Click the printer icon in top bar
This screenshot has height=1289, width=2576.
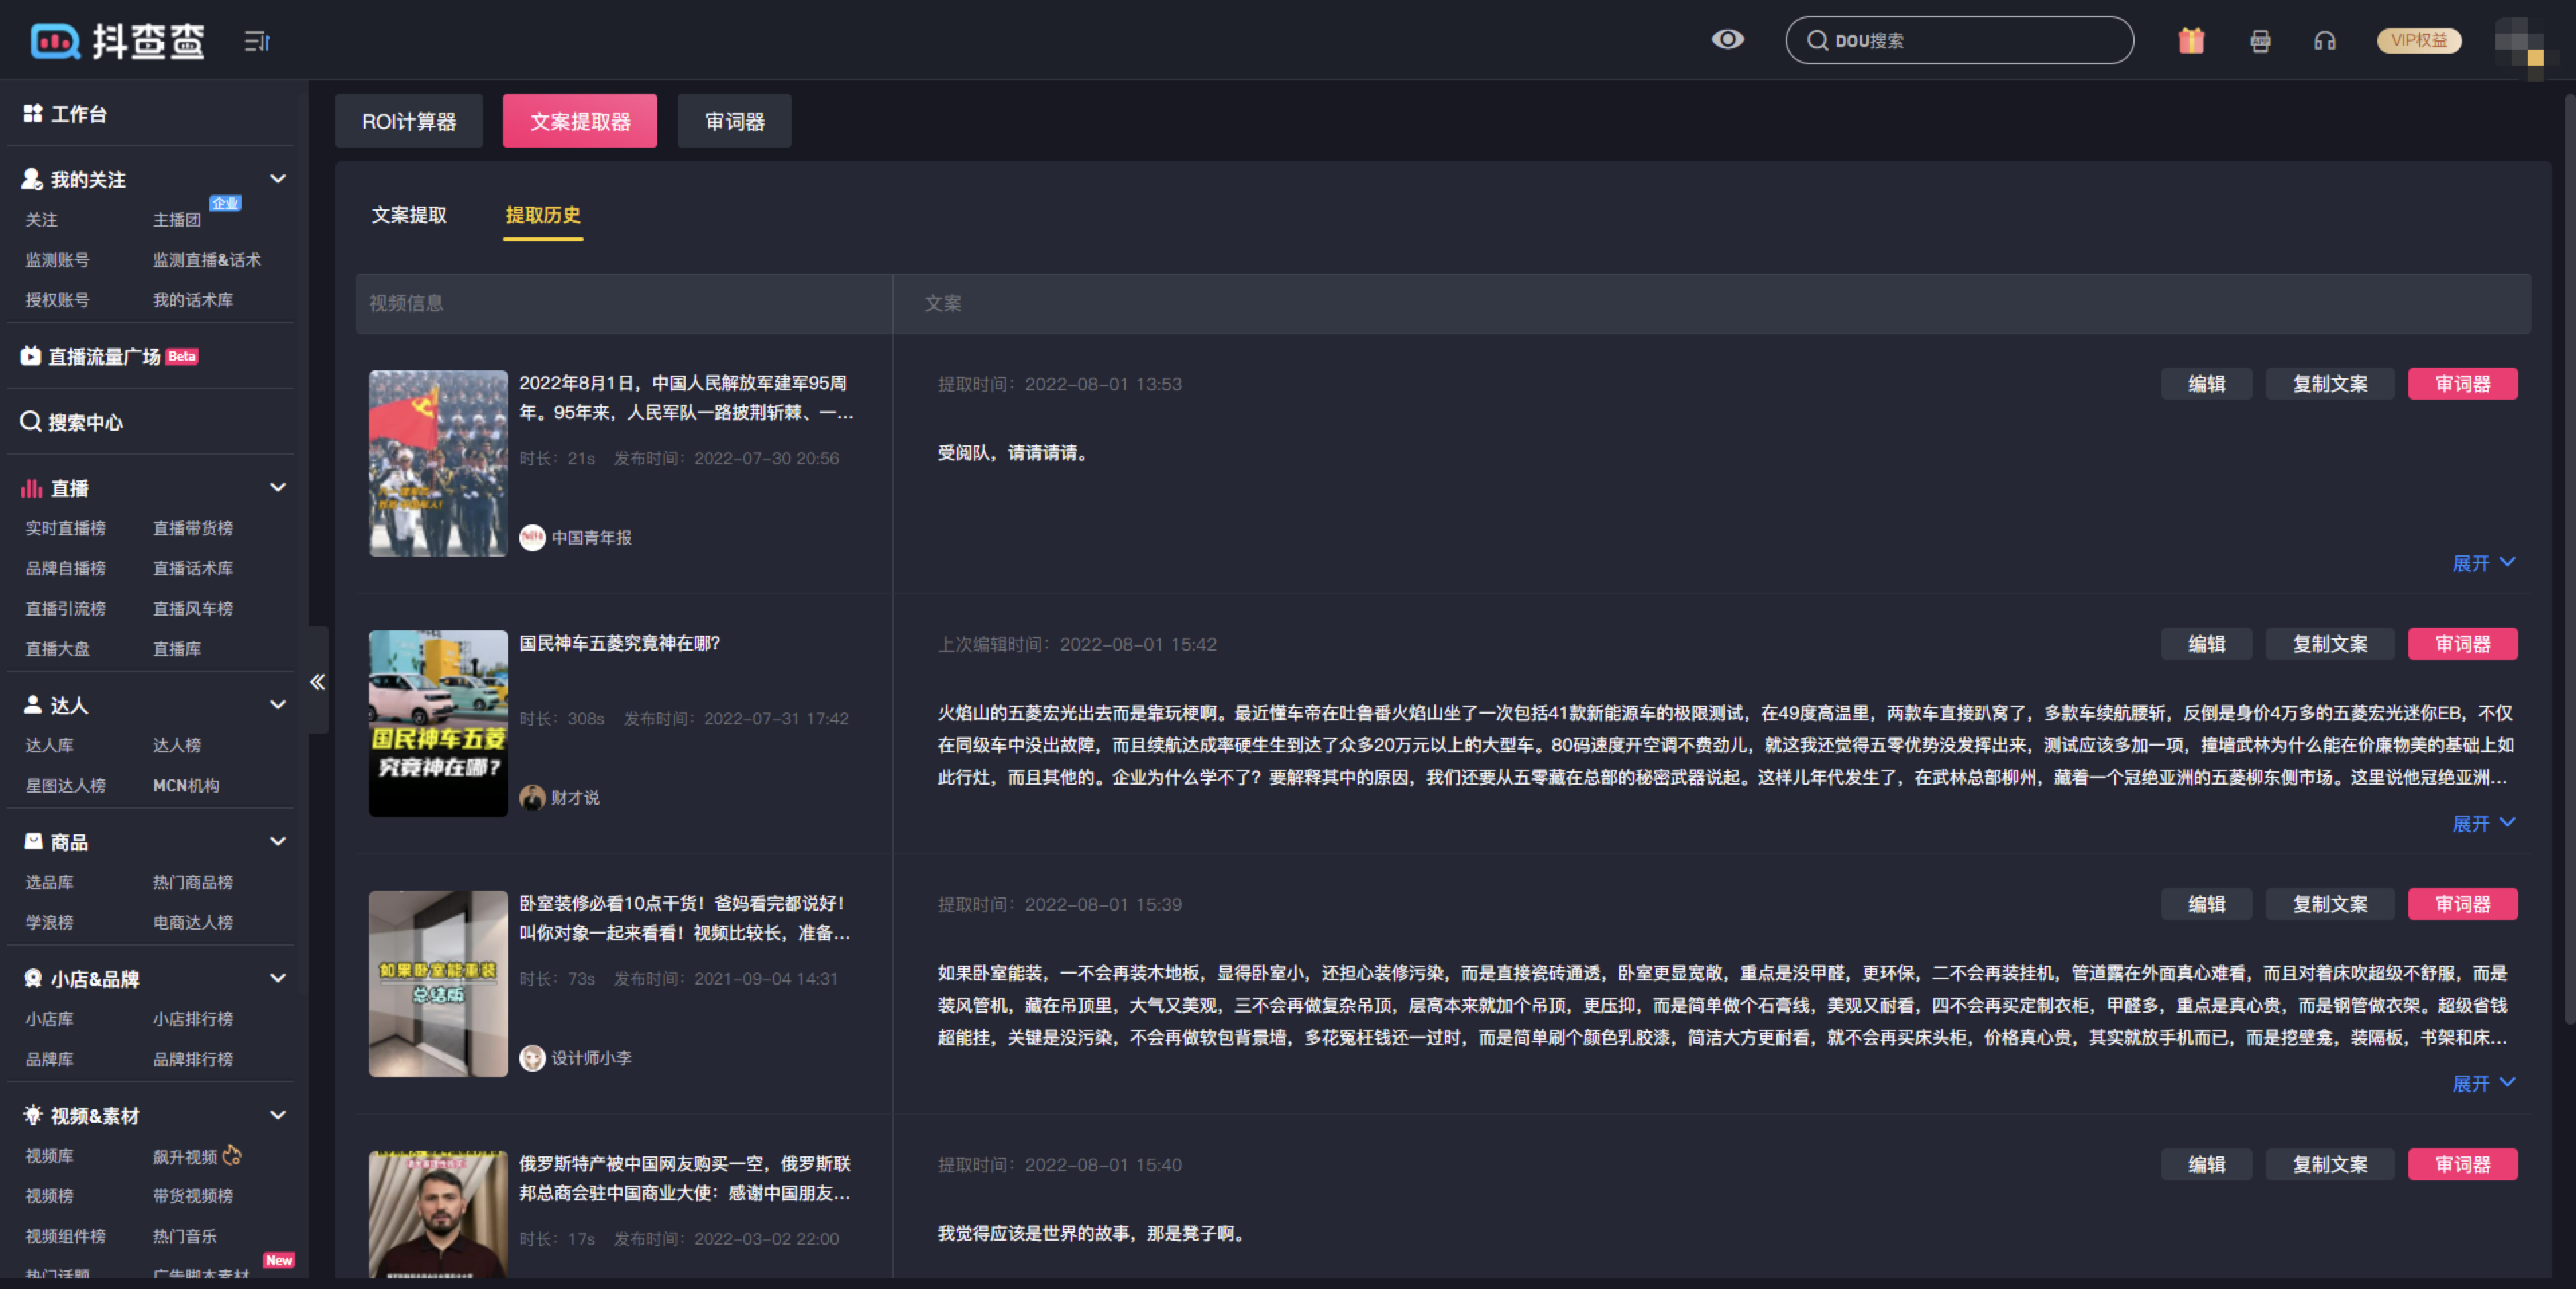point(2260,40)
